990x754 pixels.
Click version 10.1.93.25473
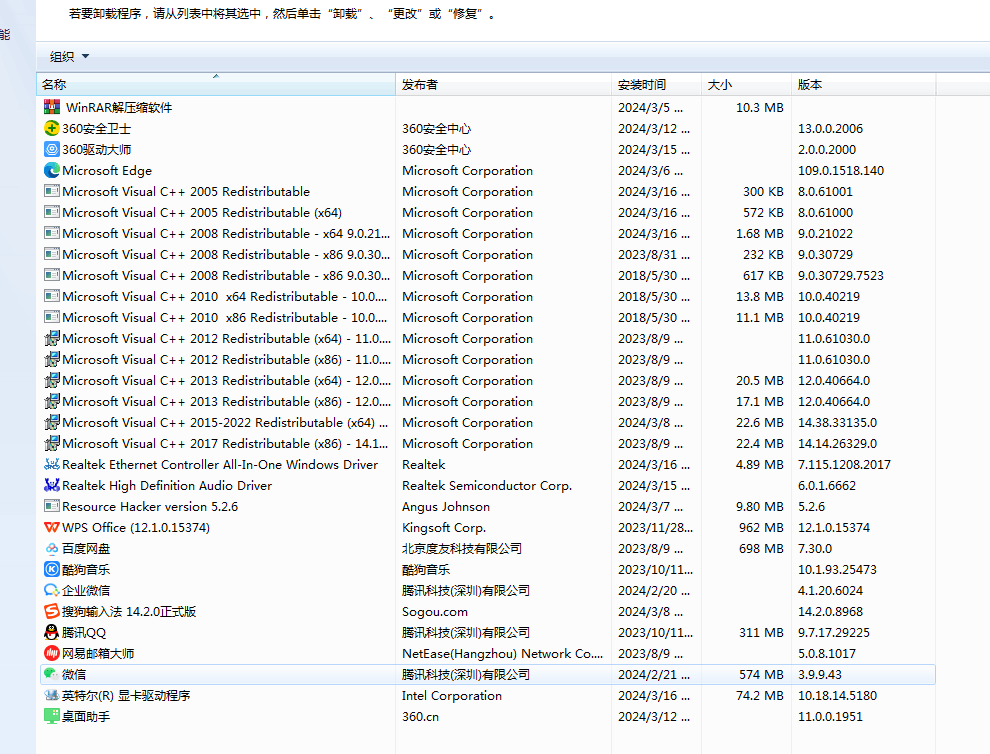[x=837, y=570]
